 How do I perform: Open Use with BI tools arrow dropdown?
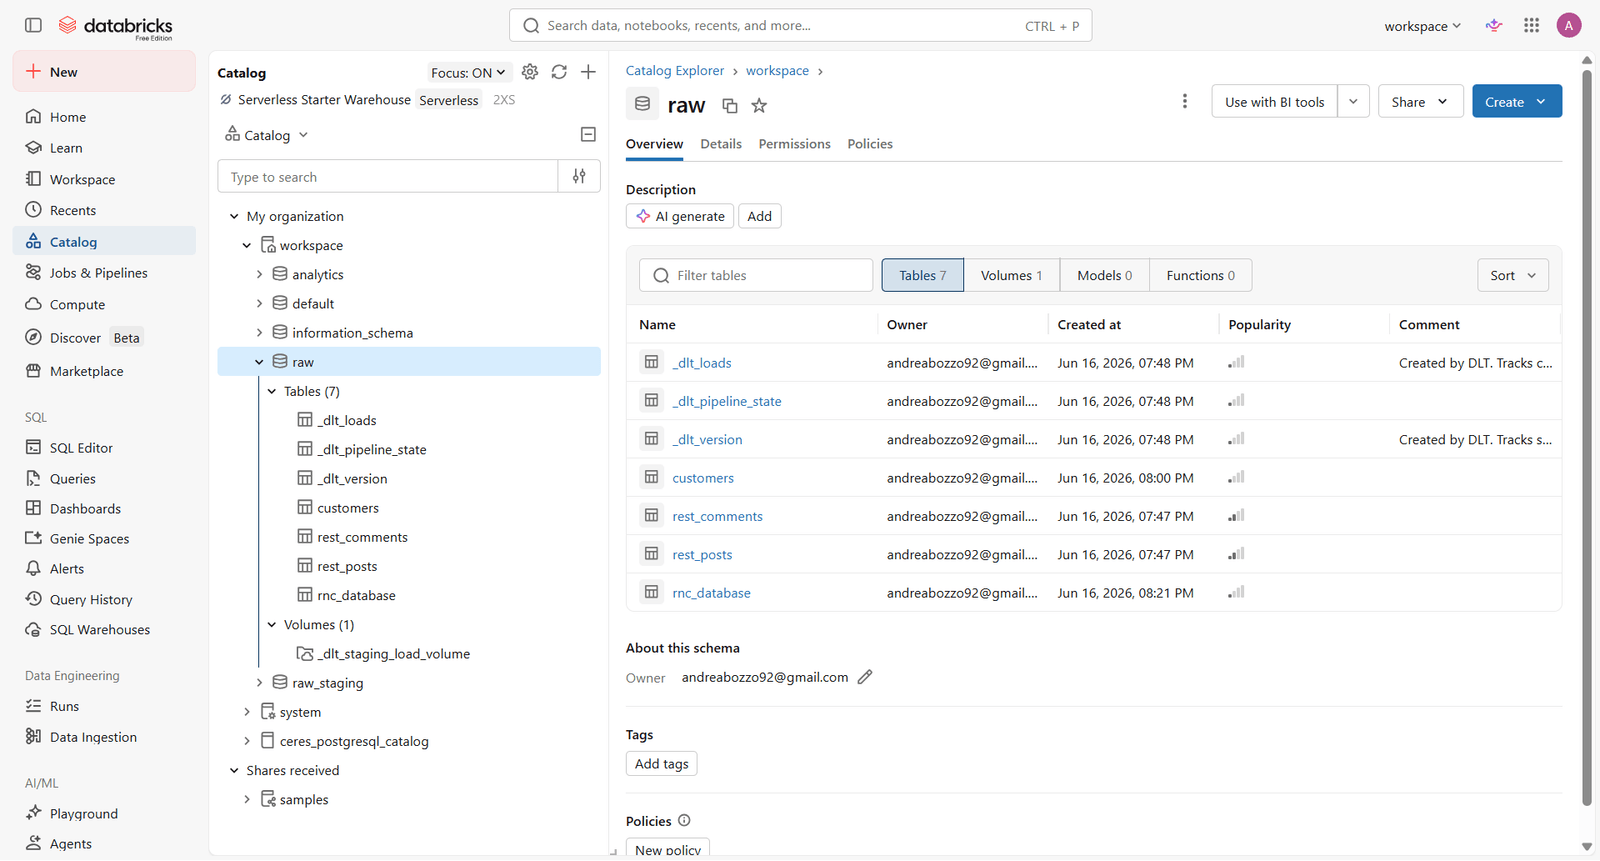pos(1353,101)
